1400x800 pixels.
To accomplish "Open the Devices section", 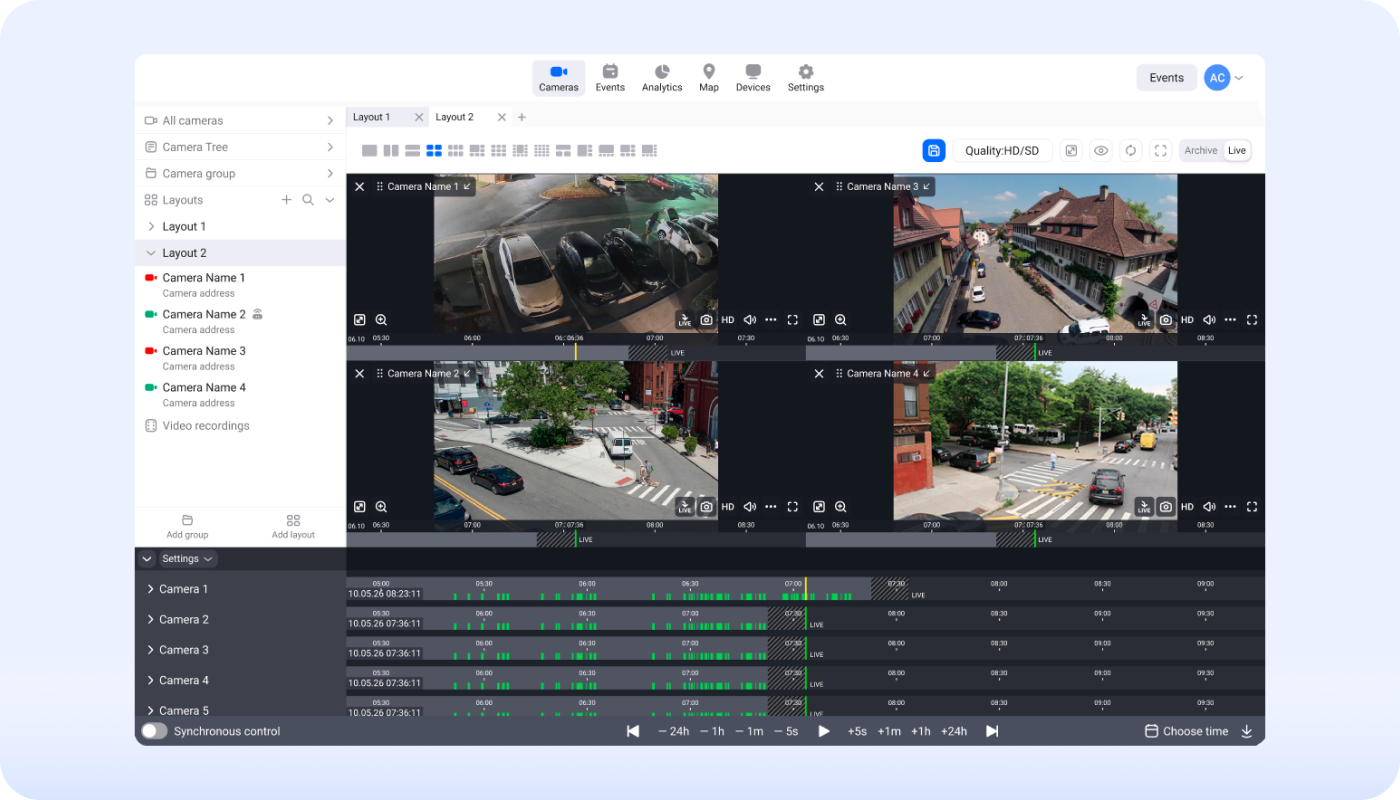I will [753, 78].
